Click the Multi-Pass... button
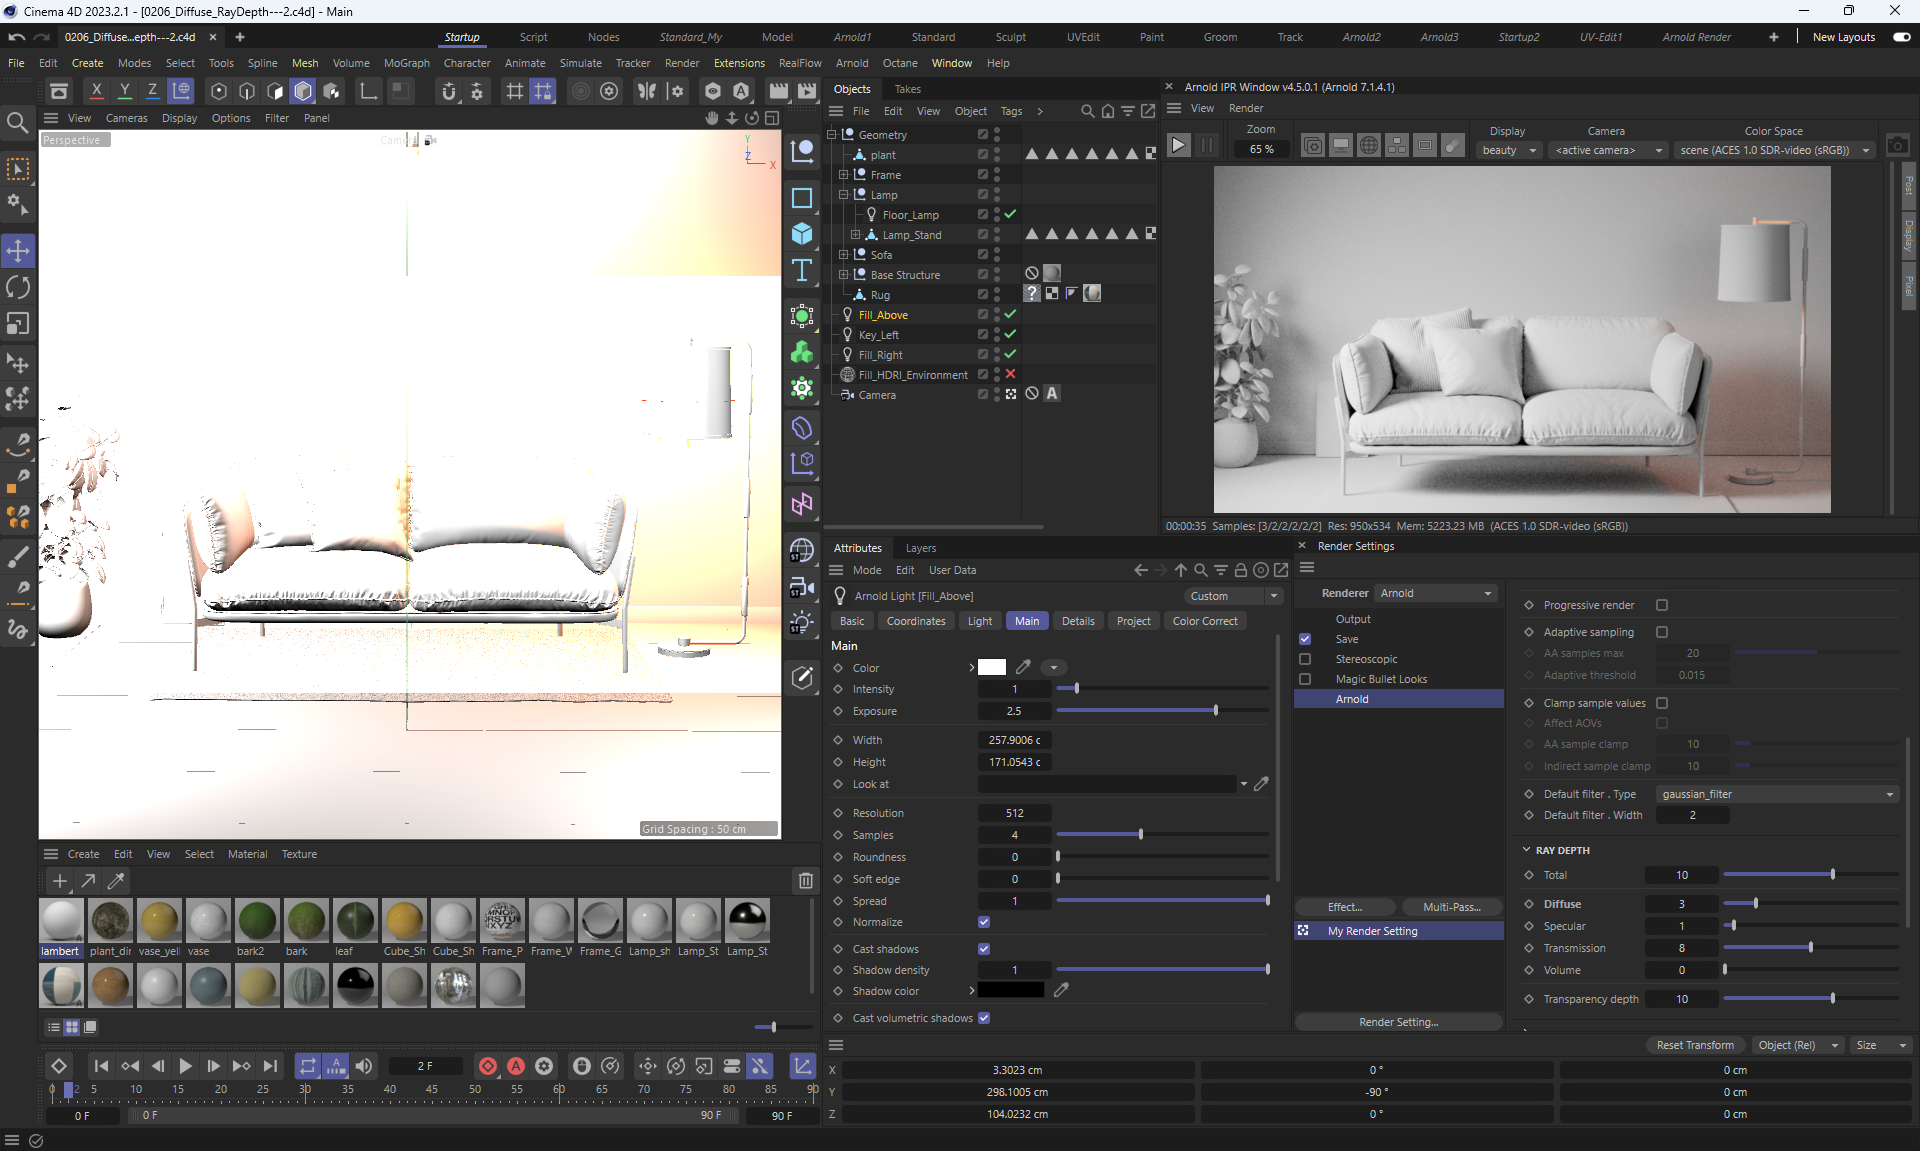This screenshot has height=1151, width=1920. (1451, 907)
